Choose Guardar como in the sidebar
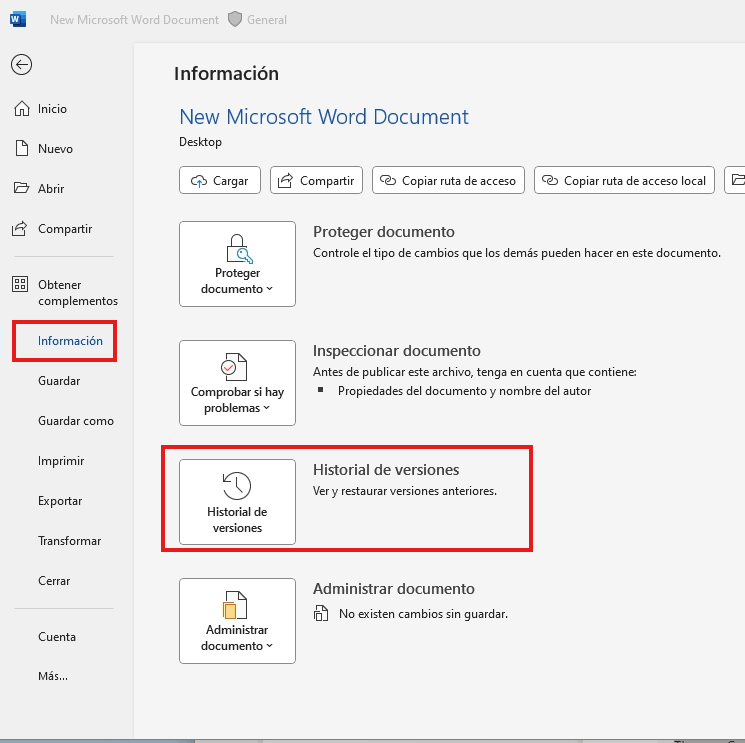This screenshot has height=743, width=745. (x=76, y=420)
